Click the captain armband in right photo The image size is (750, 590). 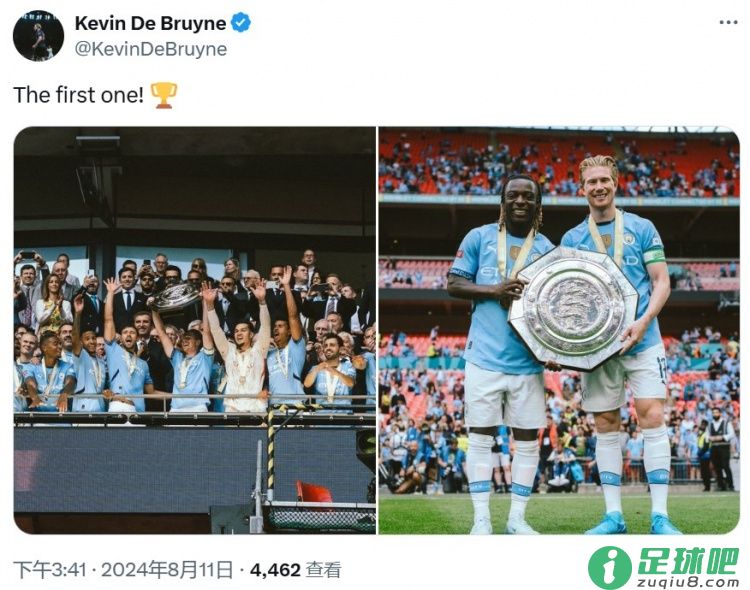pyautogui.click(x=655, y=257)
